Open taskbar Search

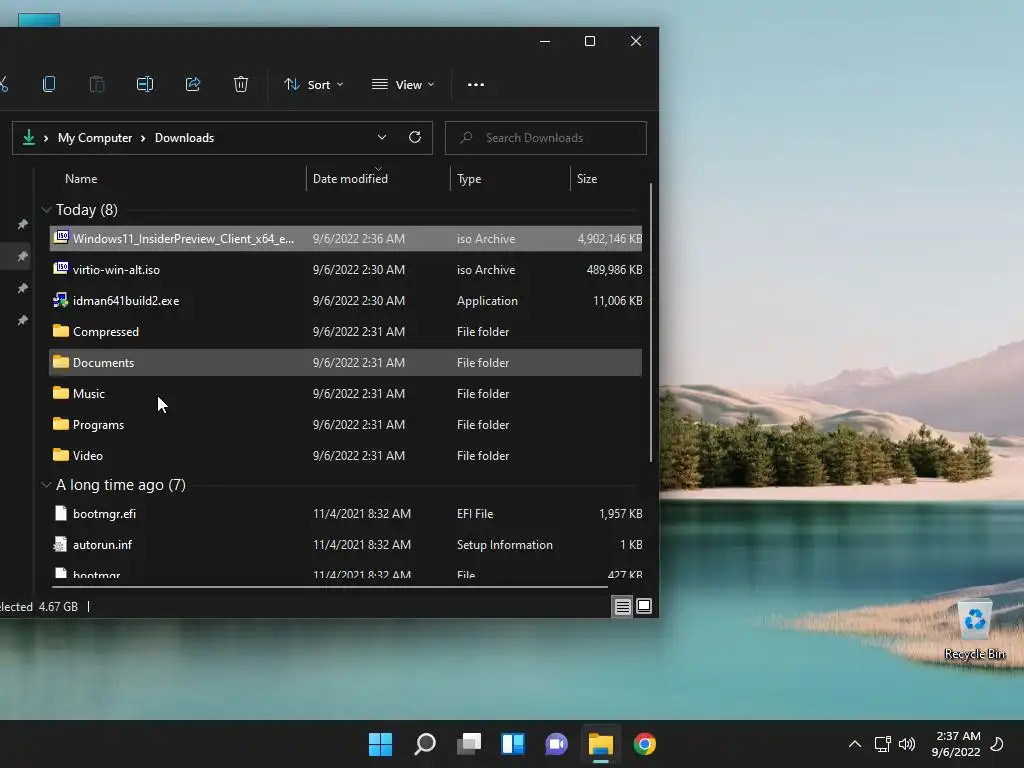pyautogui.click(x=424, y=744)
